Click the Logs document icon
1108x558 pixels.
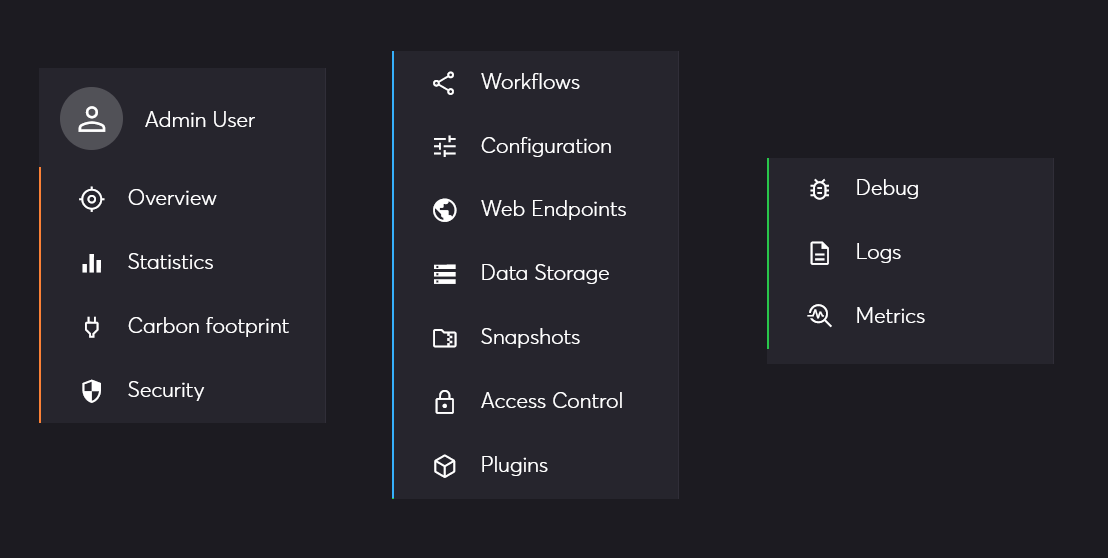(819, 253)
